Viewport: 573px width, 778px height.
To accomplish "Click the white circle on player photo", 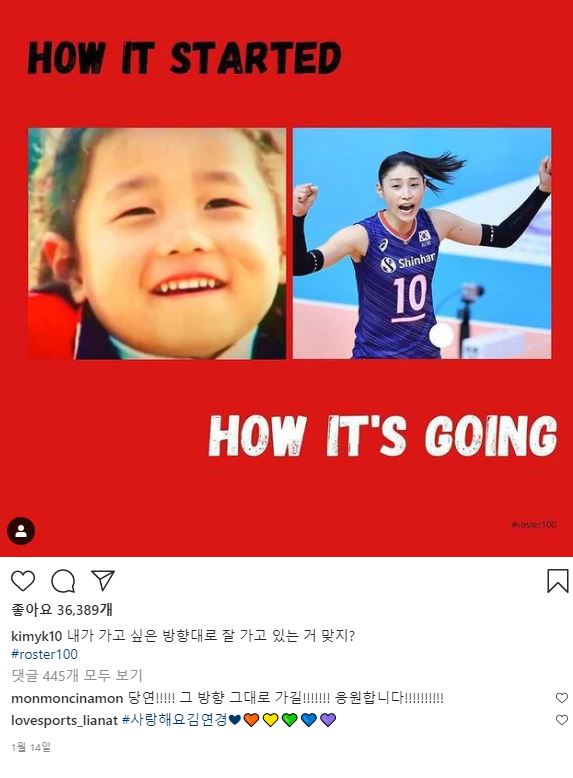I will click(x=441, y=335).
